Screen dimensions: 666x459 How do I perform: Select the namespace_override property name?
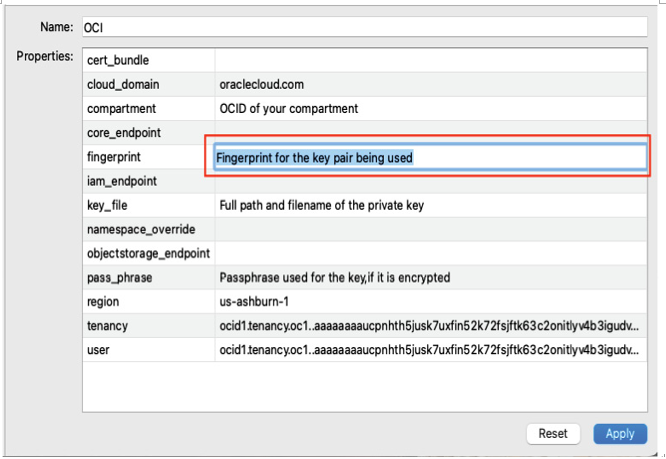click(x=141, y=230)
